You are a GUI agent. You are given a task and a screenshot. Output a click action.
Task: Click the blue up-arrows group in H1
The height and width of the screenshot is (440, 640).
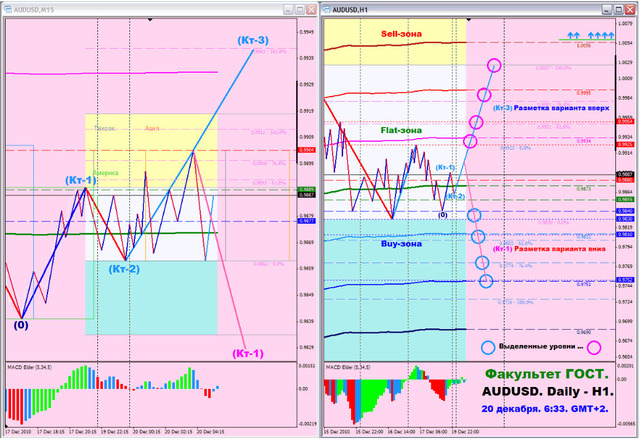tap(591, 36)
